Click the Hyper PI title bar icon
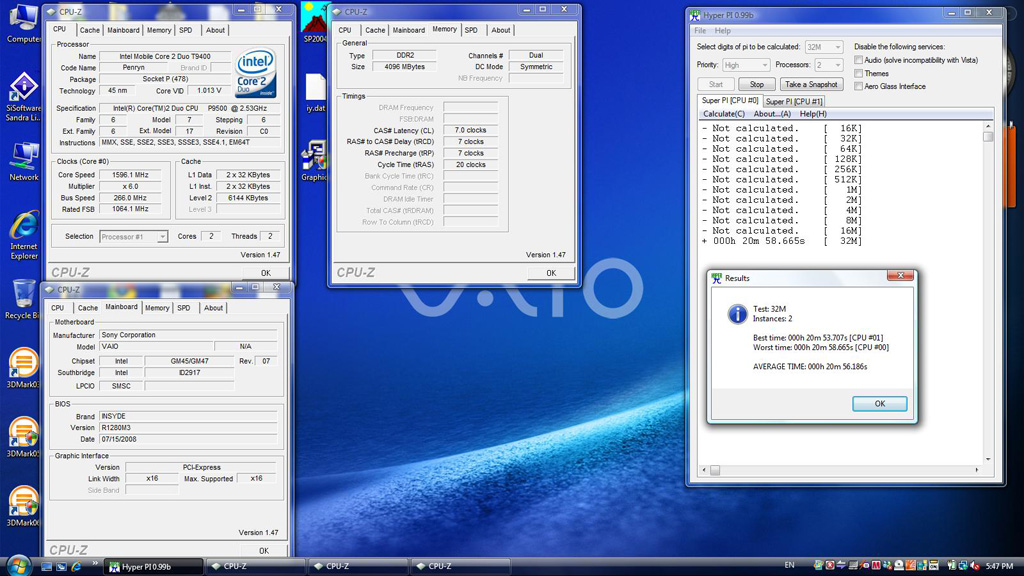The height and width of the screenshot is (576, 1024). click(695, 14)
